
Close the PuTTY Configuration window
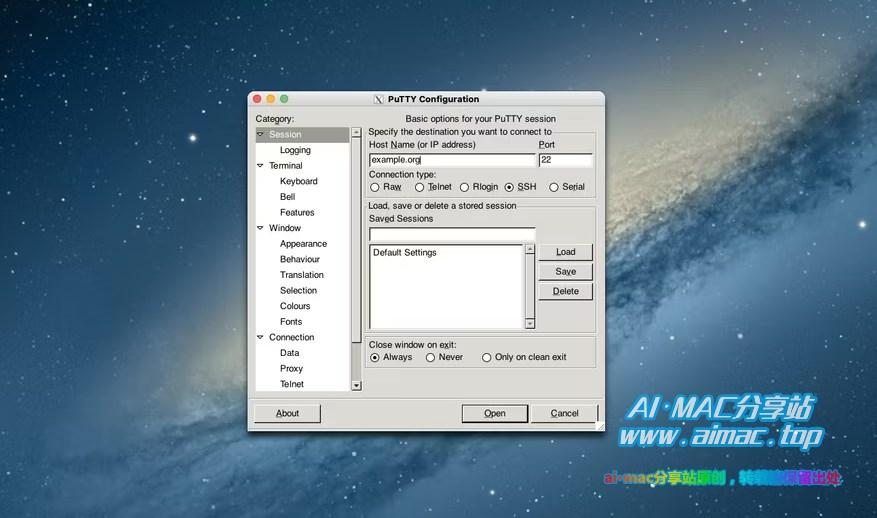(257, 99)
